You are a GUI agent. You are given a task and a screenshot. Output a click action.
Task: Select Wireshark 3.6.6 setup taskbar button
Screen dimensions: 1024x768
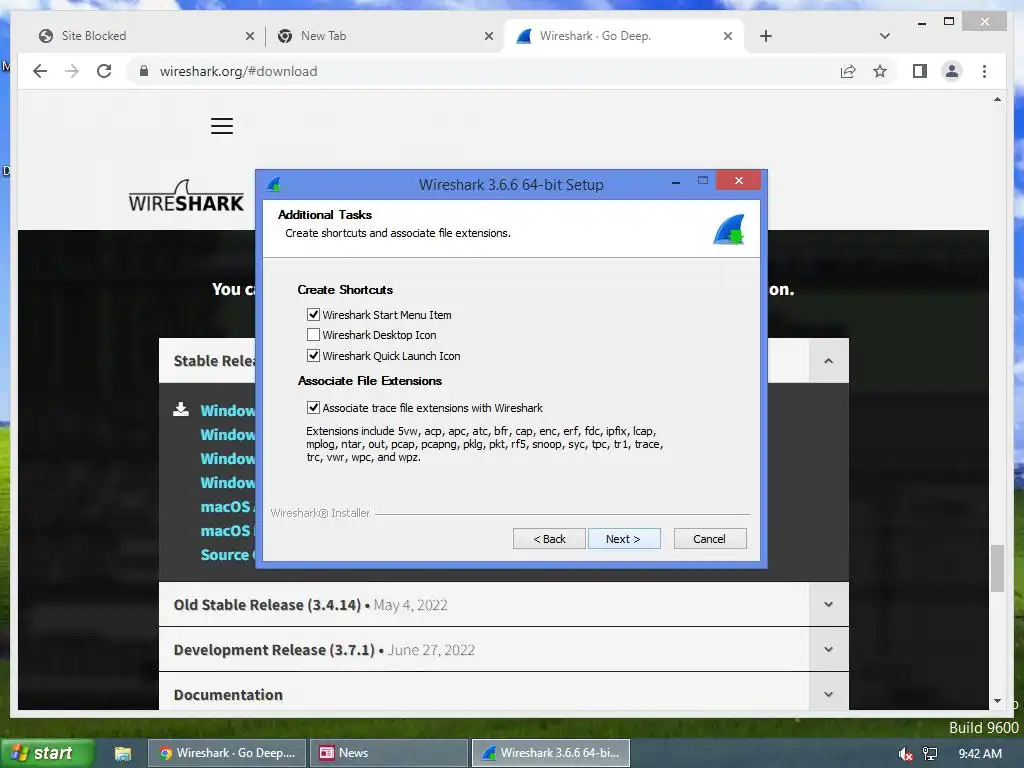point(551,753)
